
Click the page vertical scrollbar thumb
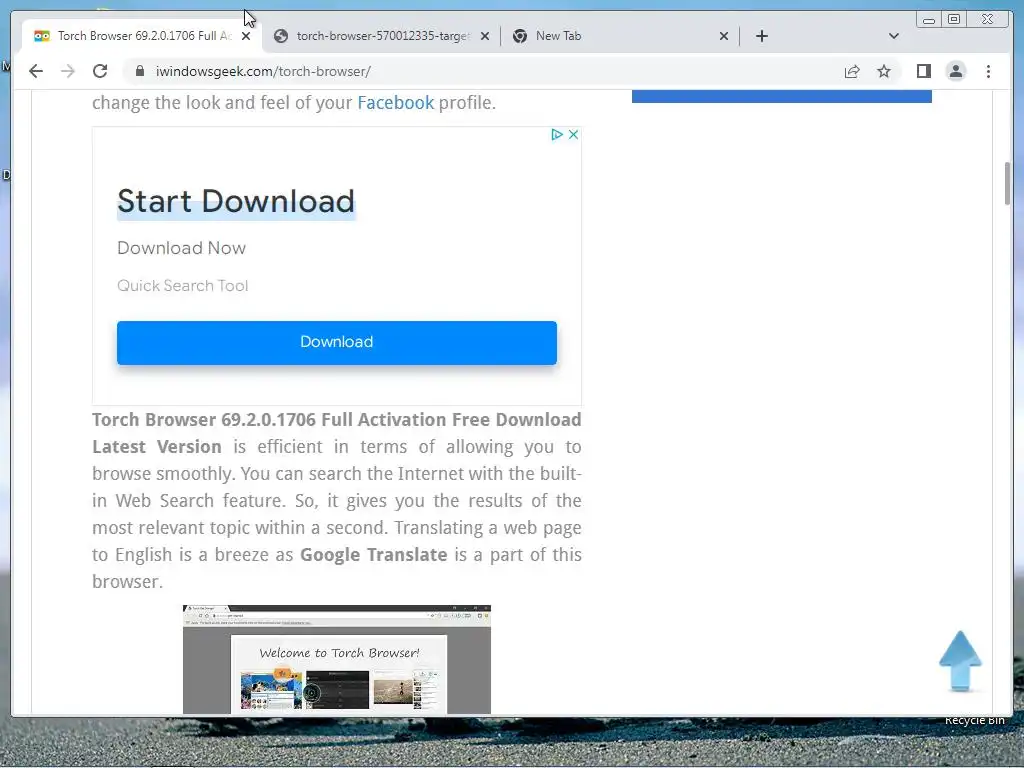coord(1007,184)
